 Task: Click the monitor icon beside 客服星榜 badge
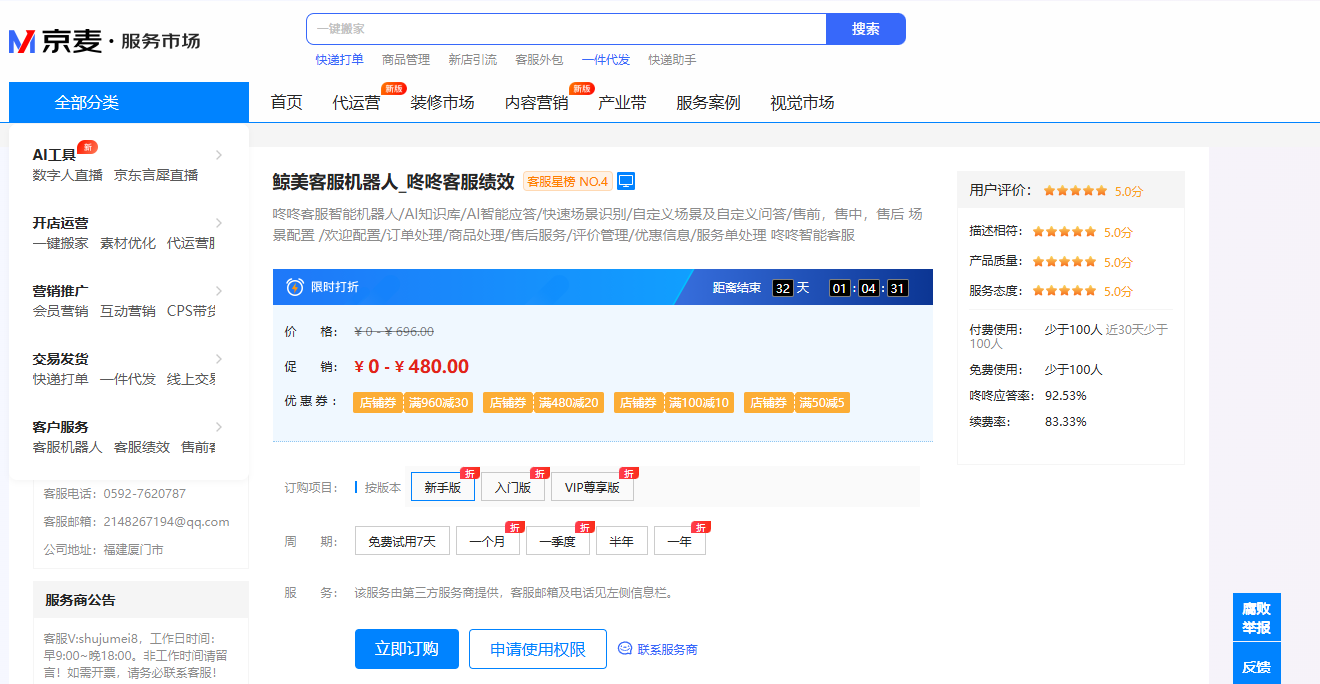tap(626, 181)
